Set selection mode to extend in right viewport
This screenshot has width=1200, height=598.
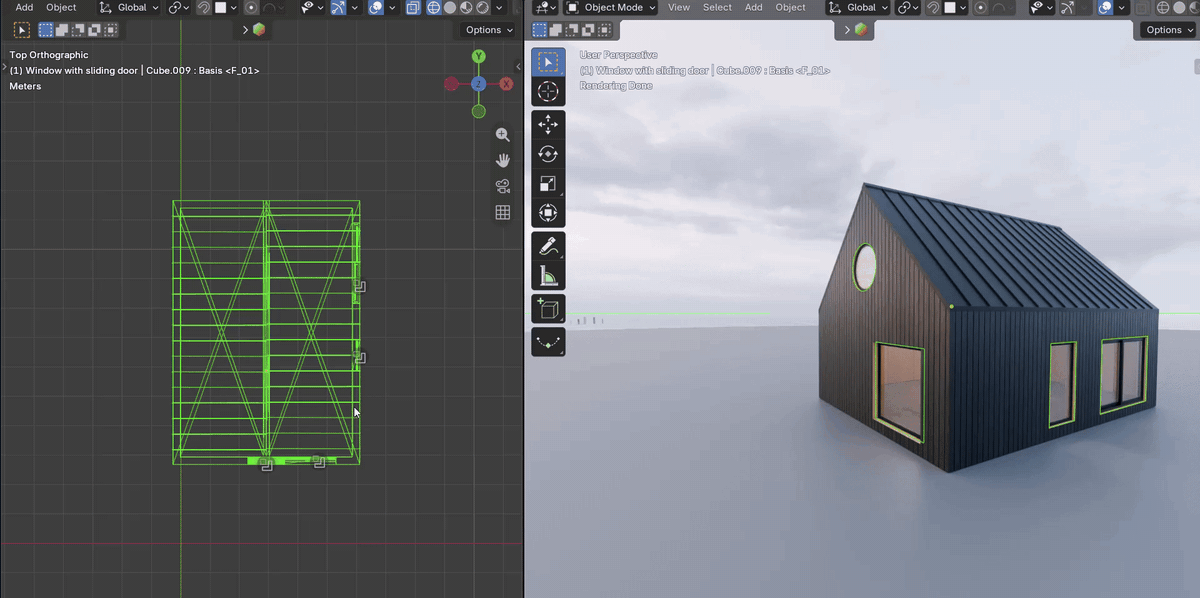(556, 30)
